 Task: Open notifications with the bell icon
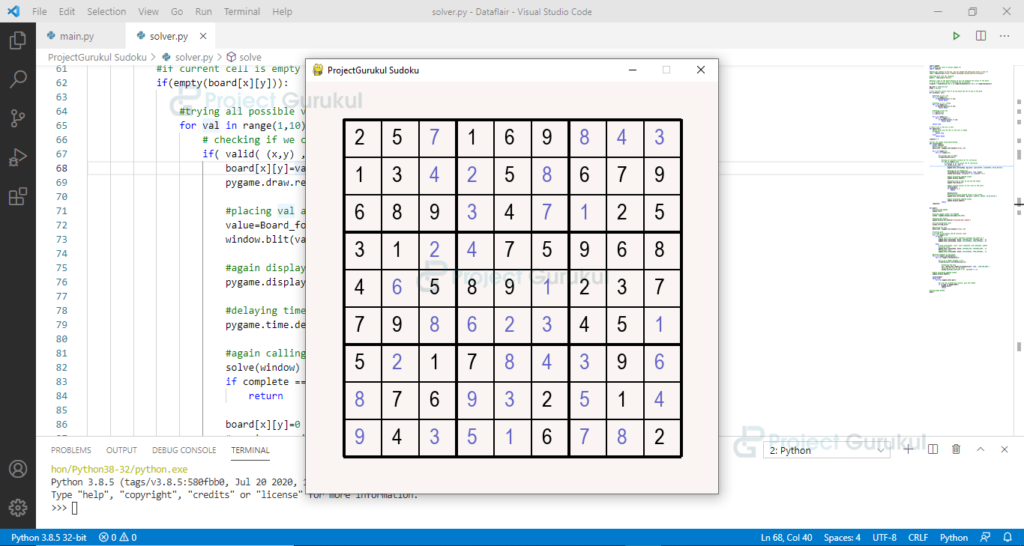point(1008,538)
